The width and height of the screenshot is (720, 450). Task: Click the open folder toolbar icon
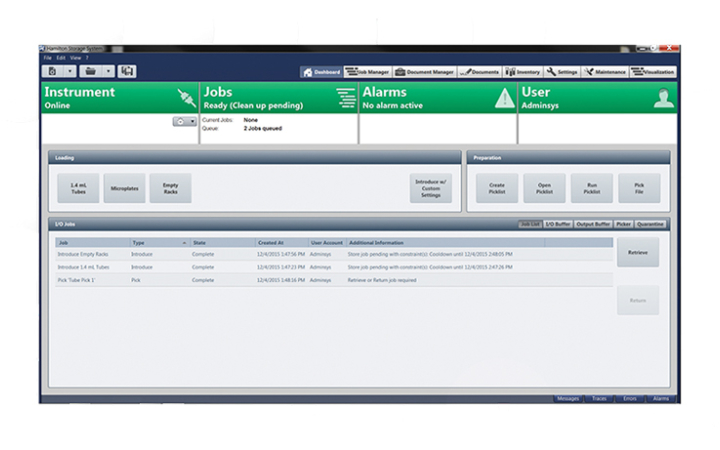90,71
